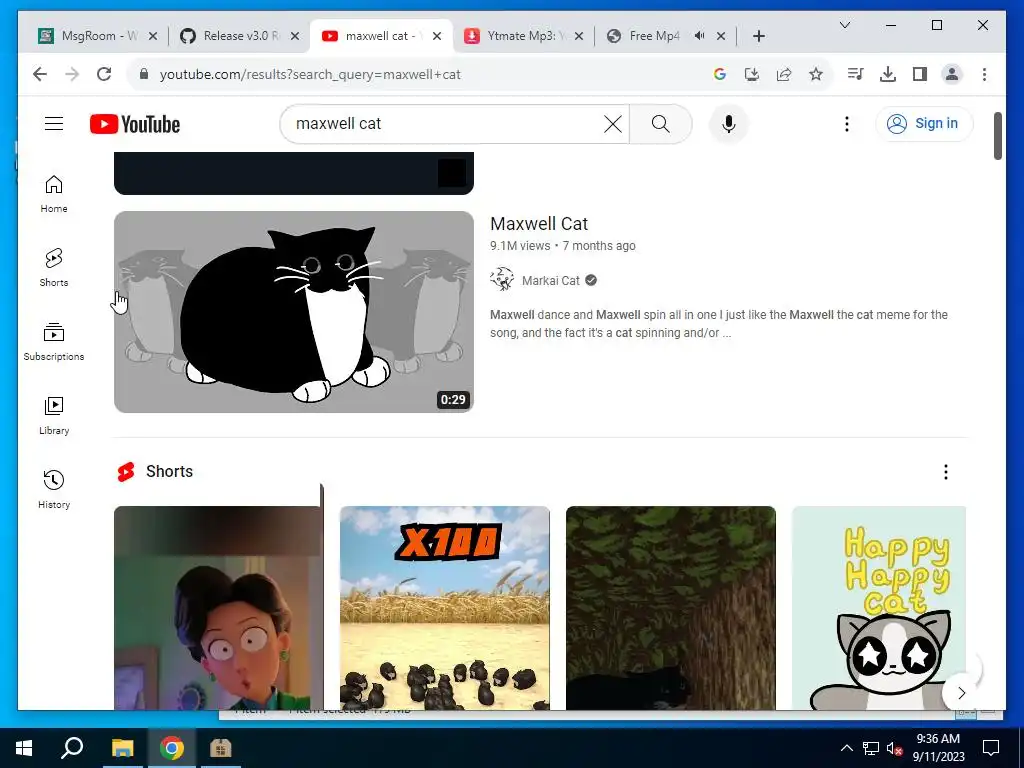The width and height of the screenshot is (1024, 768).
Task: Open Chrome tab search dropdown
Action: coord(844,25)
